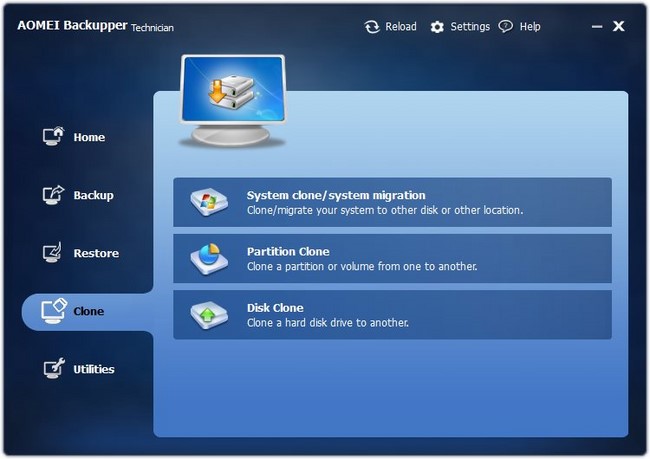
Task: Click the Disk Clone green arrow icon
Action: tap(210, 315)
